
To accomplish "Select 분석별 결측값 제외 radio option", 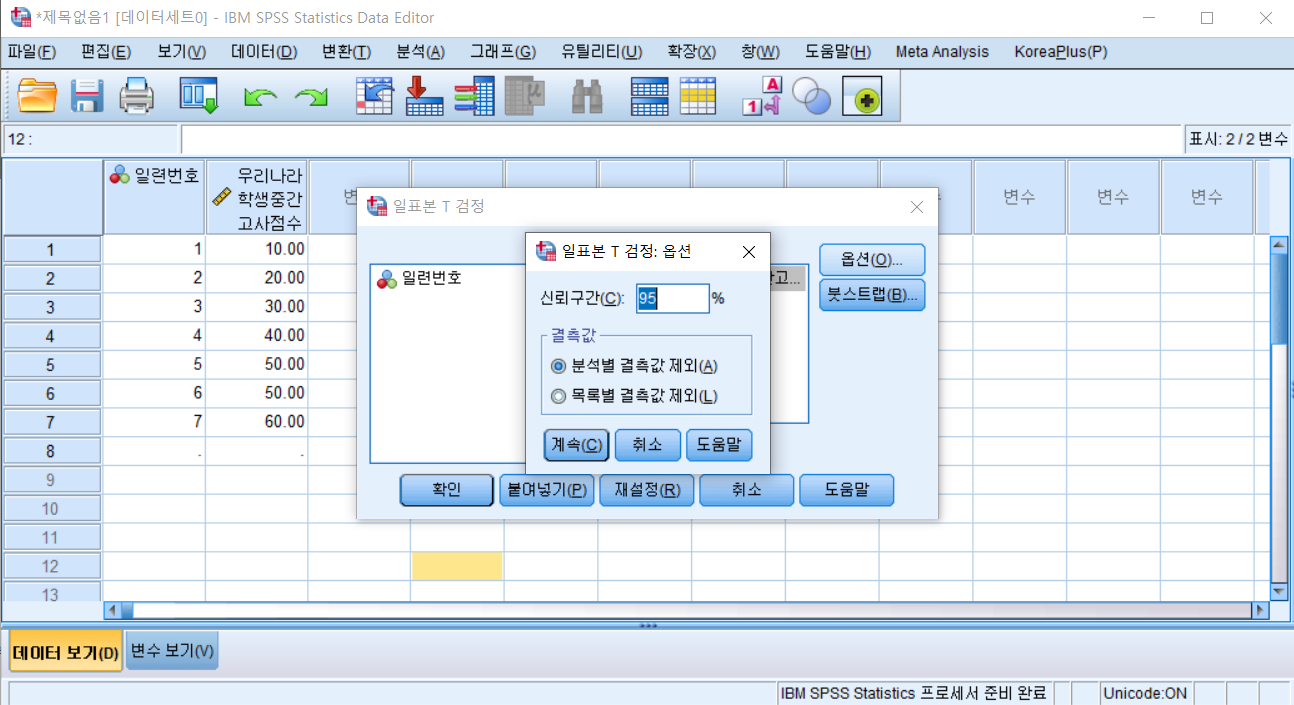I will pos(559,366).
